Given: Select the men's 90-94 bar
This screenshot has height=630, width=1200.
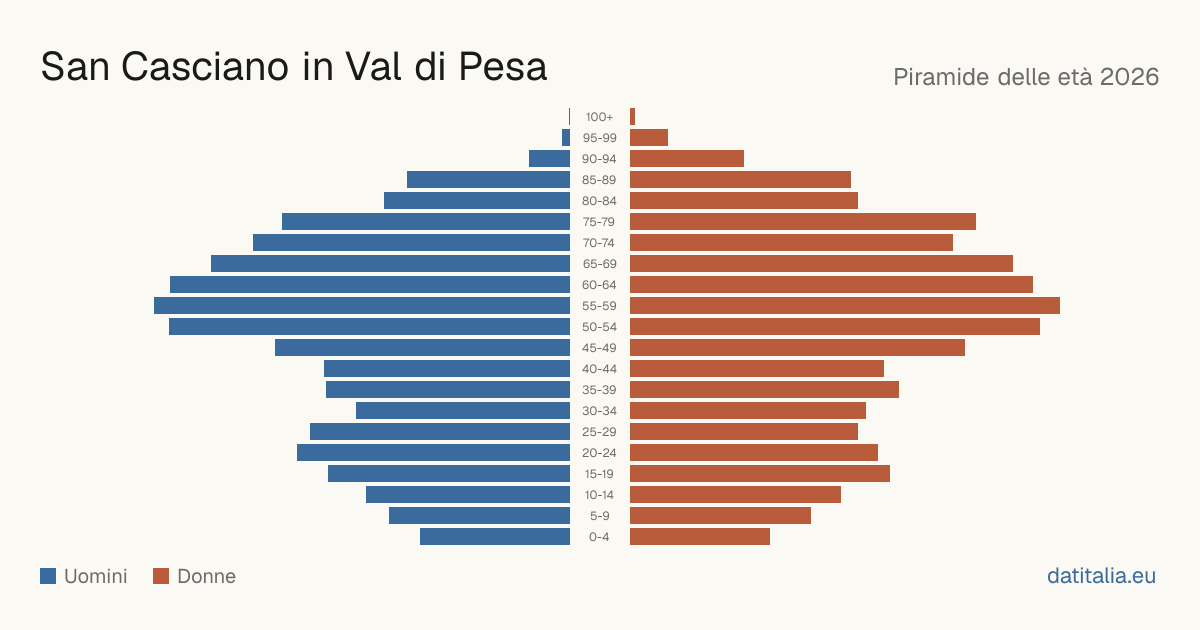Looking at the screenshot, I should pyautogui.click(x=549, y=159).
